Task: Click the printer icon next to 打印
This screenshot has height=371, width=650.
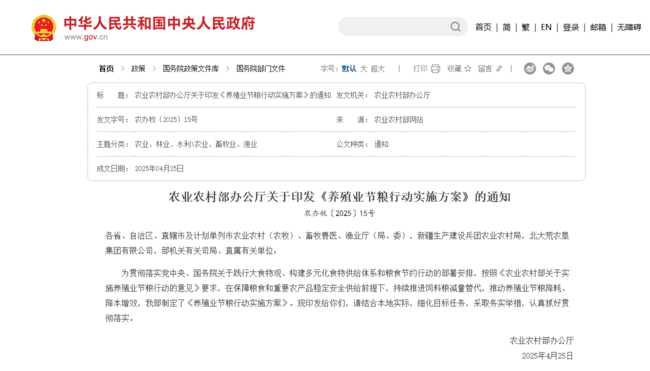Action: click(x=435, y=69)
